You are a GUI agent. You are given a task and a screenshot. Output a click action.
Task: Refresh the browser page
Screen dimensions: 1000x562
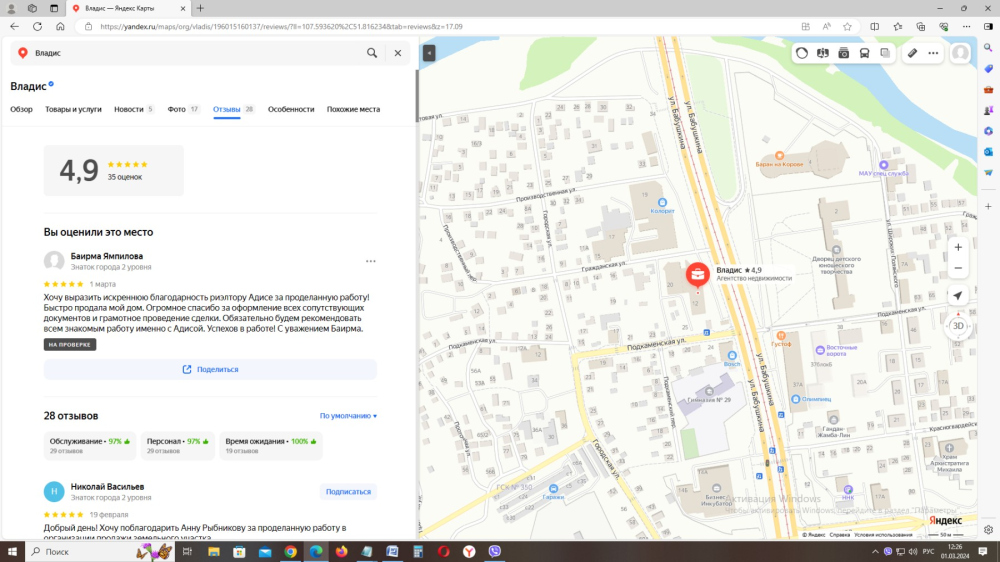pos(38,27)
